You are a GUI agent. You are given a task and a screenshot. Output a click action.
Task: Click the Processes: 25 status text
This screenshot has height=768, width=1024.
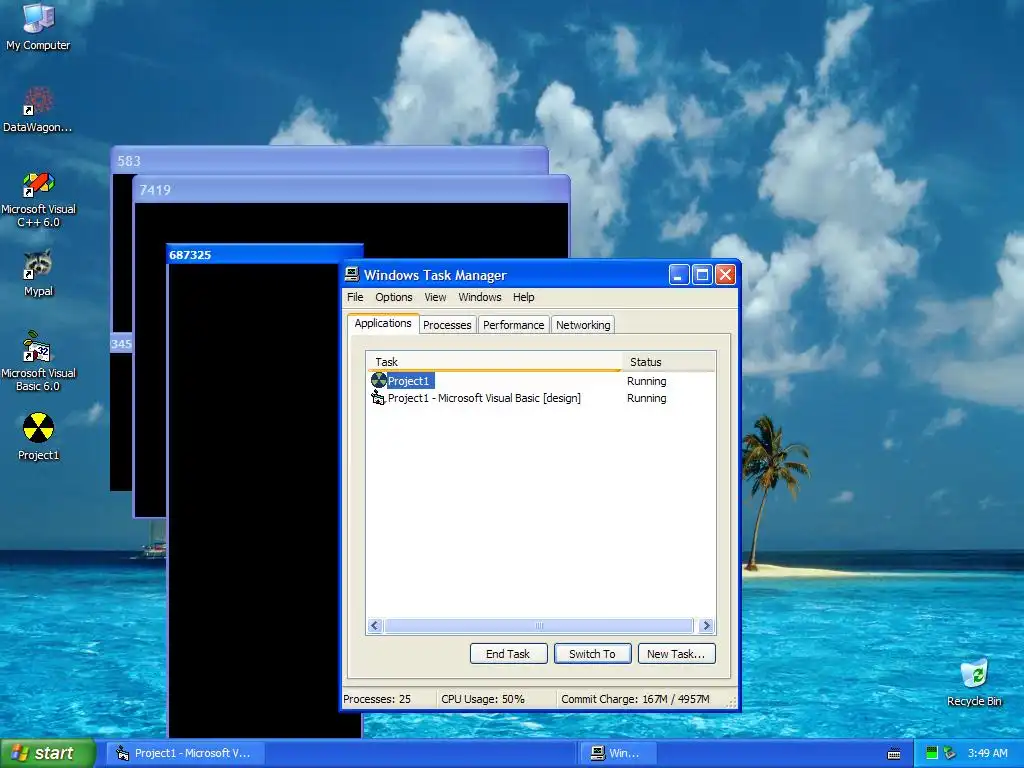(377, 699)
